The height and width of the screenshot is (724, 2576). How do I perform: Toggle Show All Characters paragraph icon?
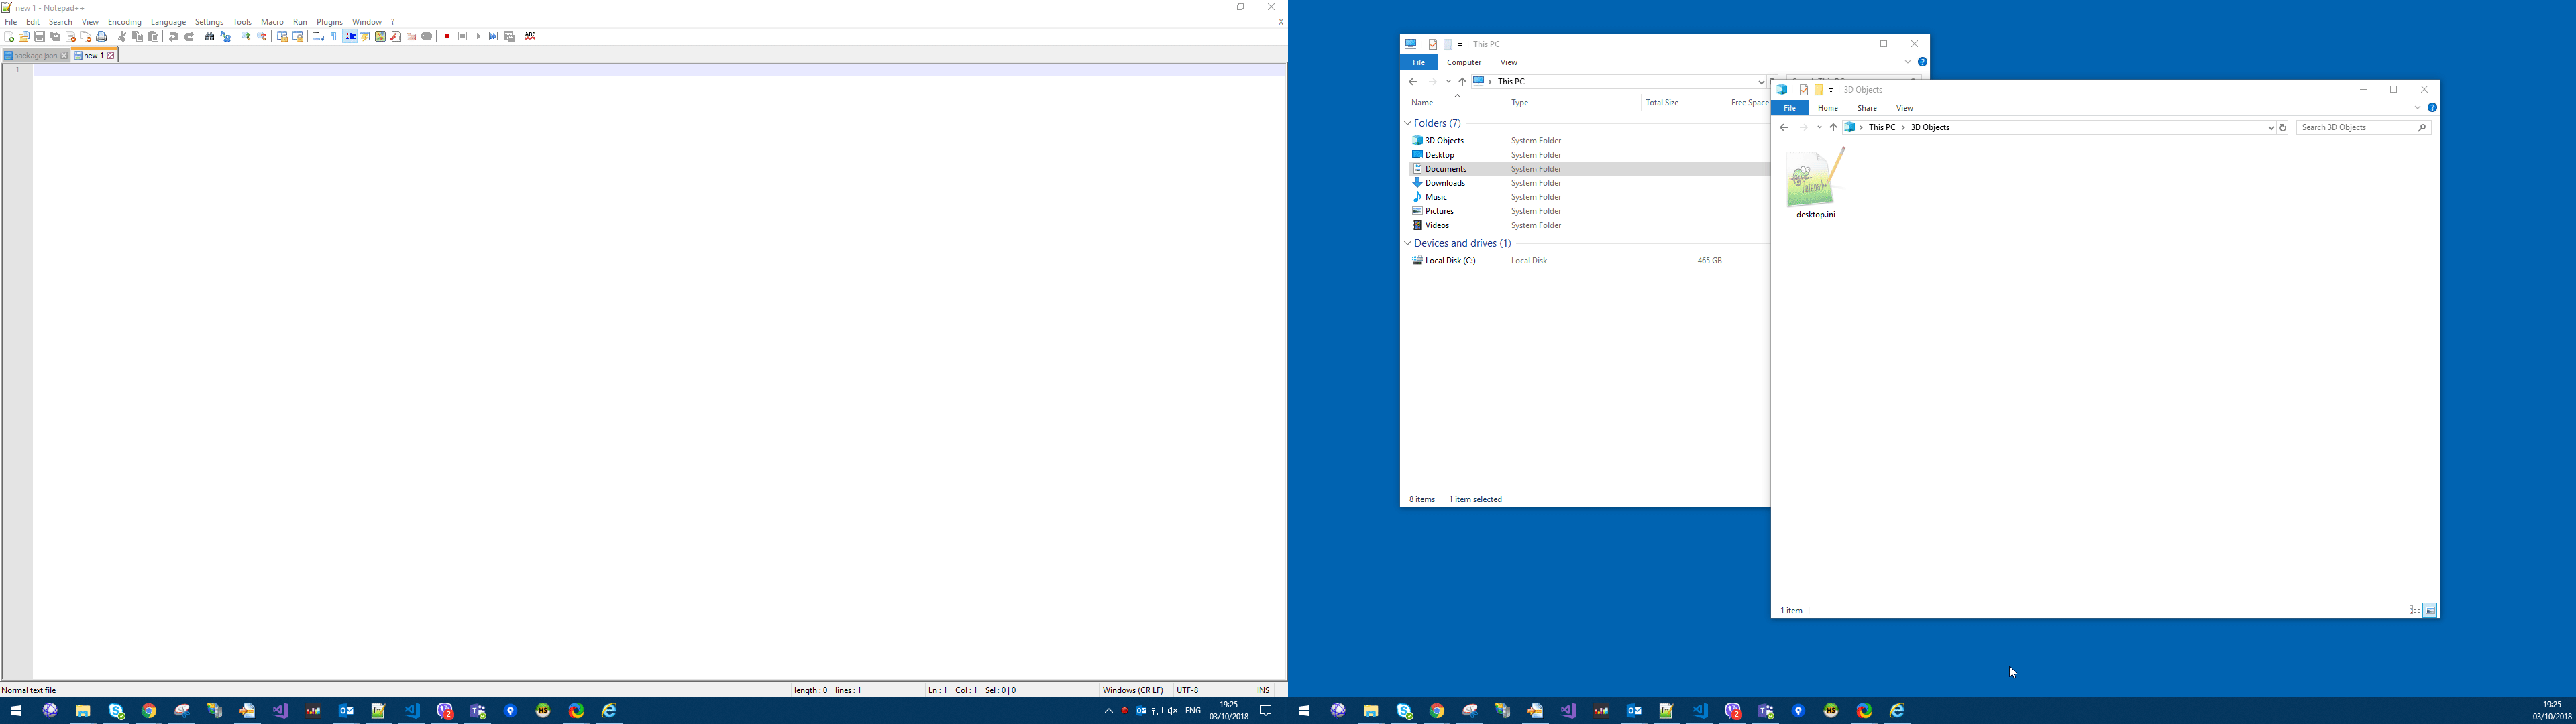click(334, 36)
